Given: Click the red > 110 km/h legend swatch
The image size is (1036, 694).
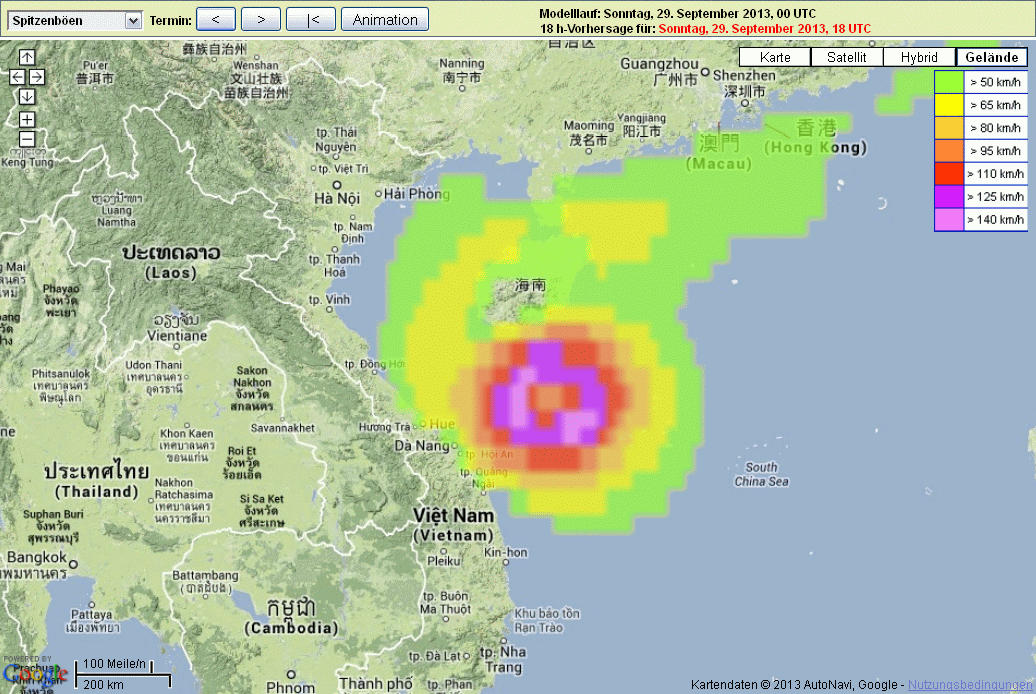Looking at the screenshot, I should click(949, 174).
